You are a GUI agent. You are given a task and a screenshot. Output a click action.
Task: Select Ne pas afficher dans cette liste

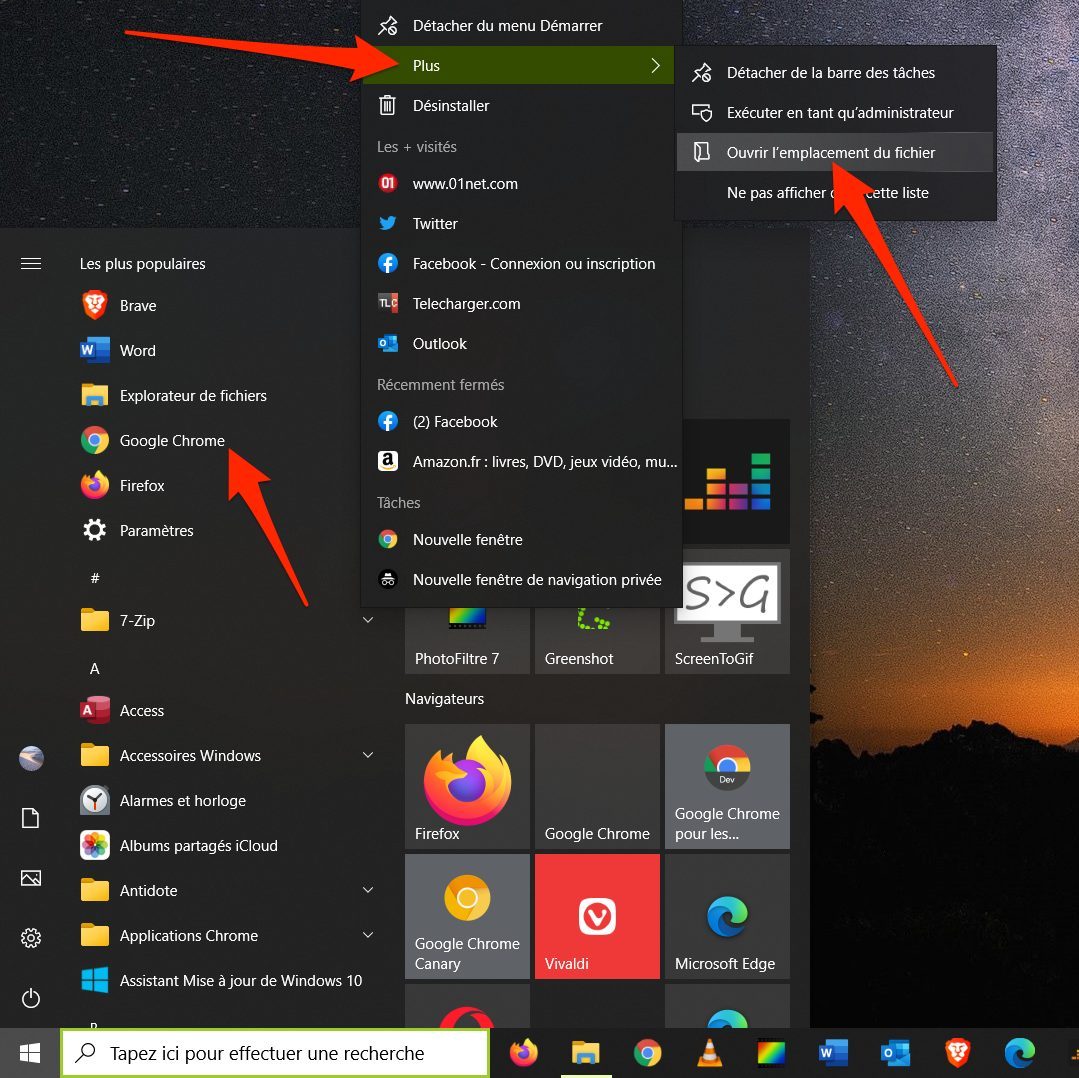click(x=835, y=193)
